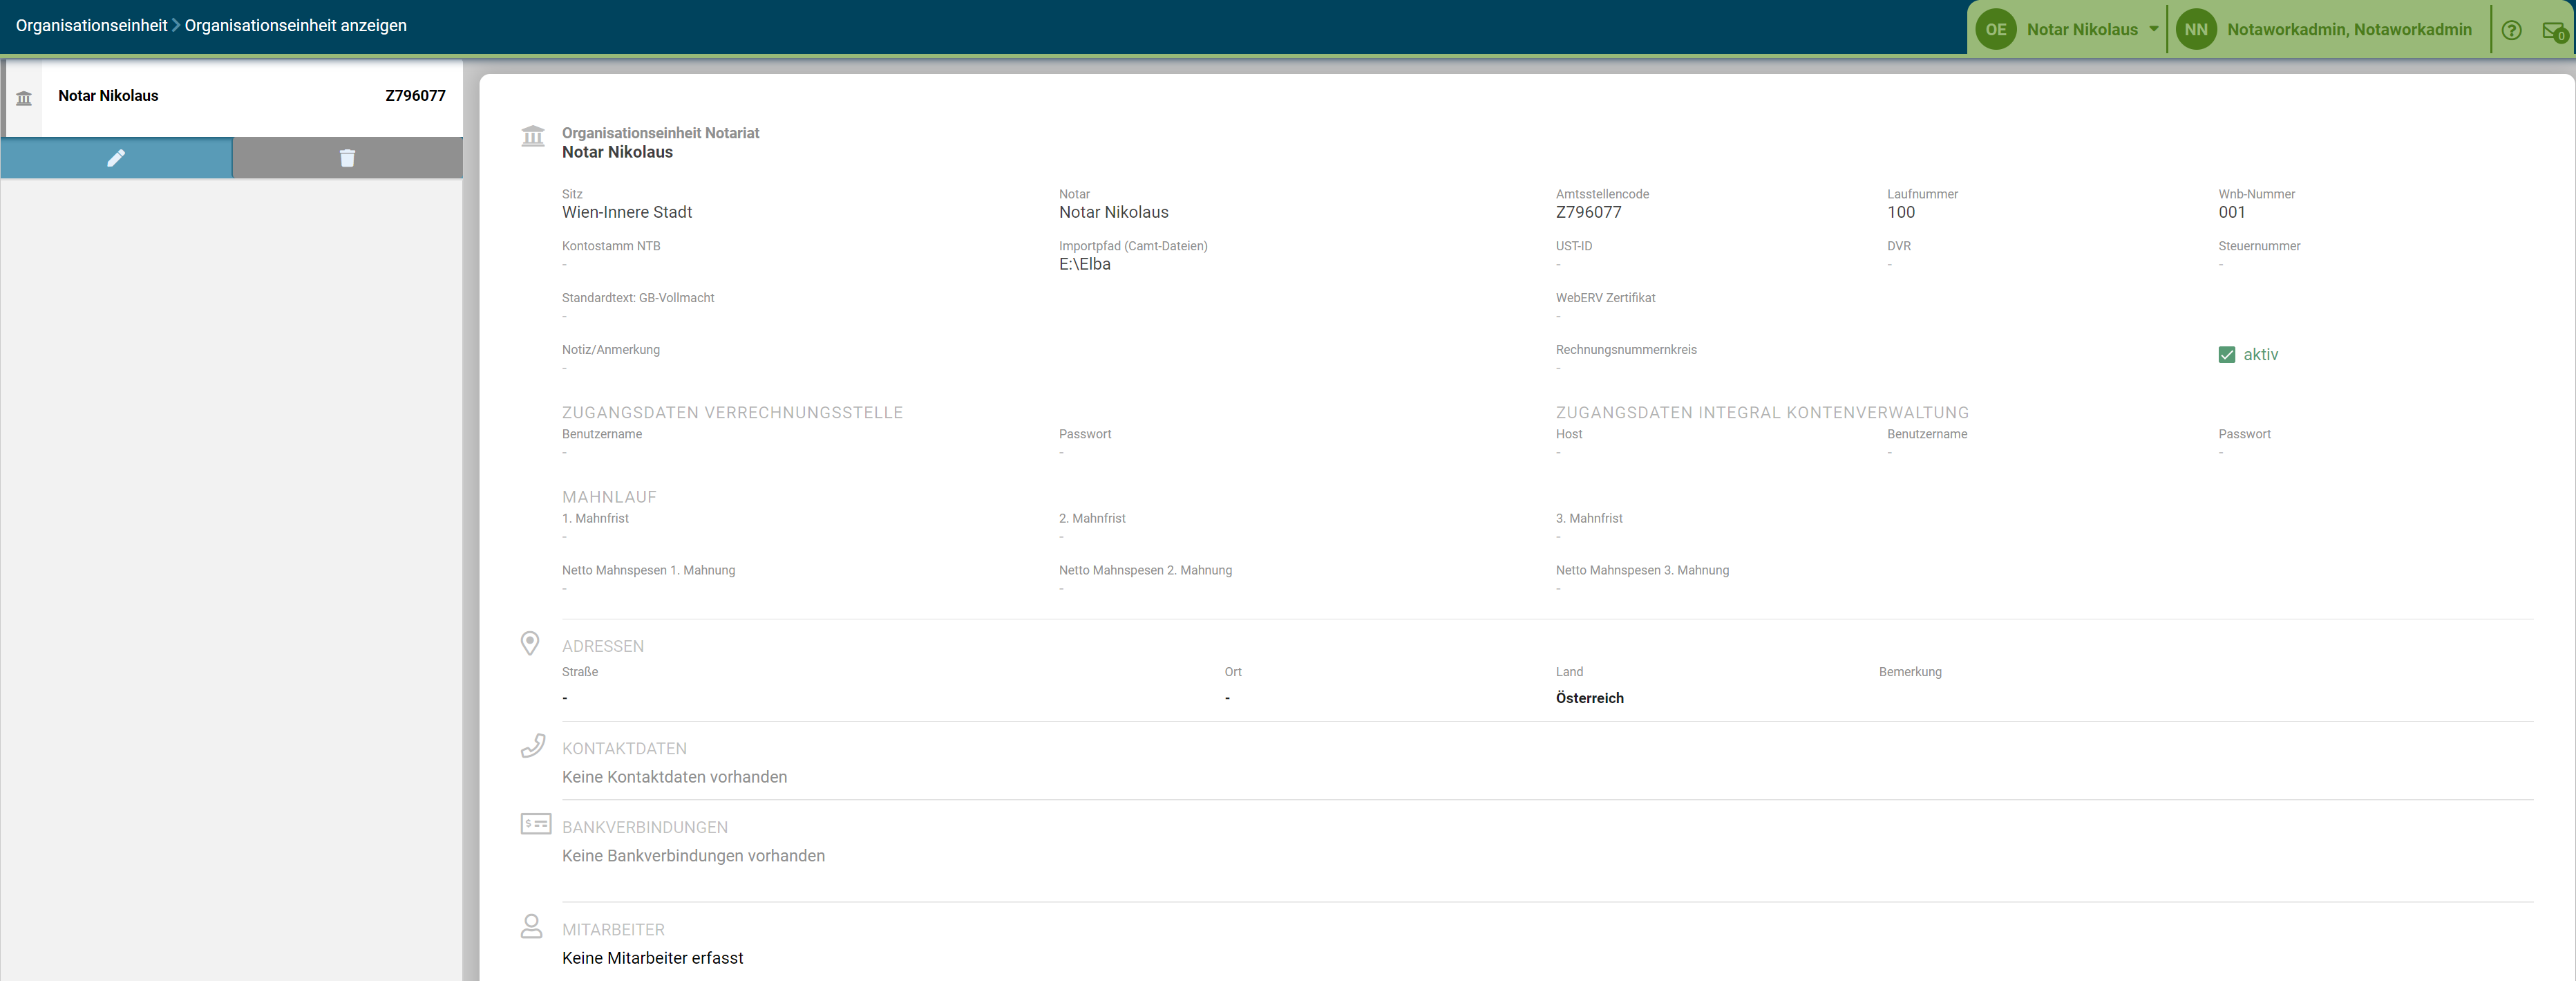The height and width of the screenshot is (981, 2576).
Task: Click the WebERV Zertifikat label
Action: 1606,298
